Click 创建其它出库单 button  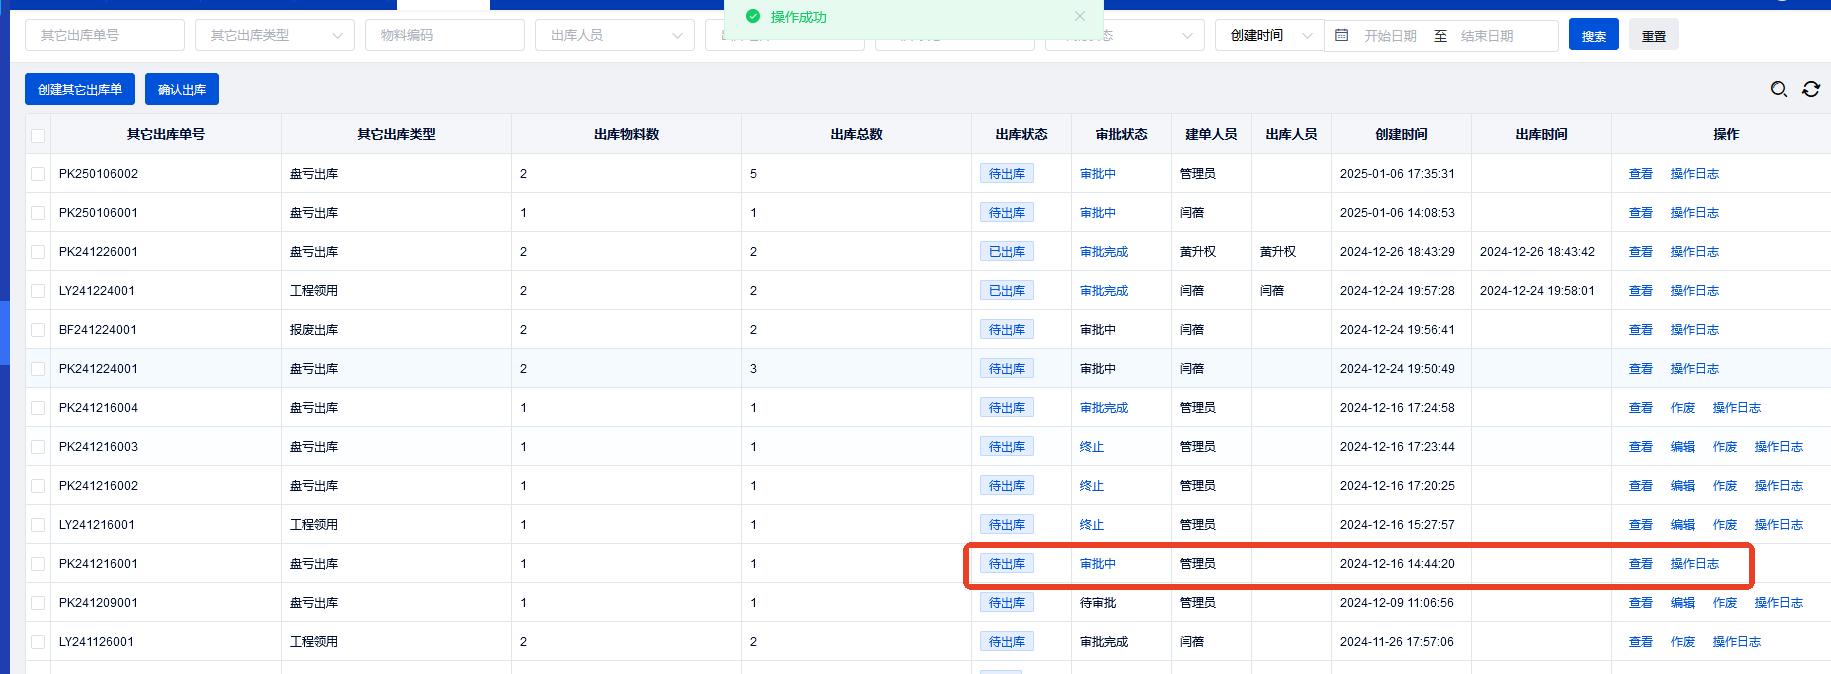tap(80, 89)
